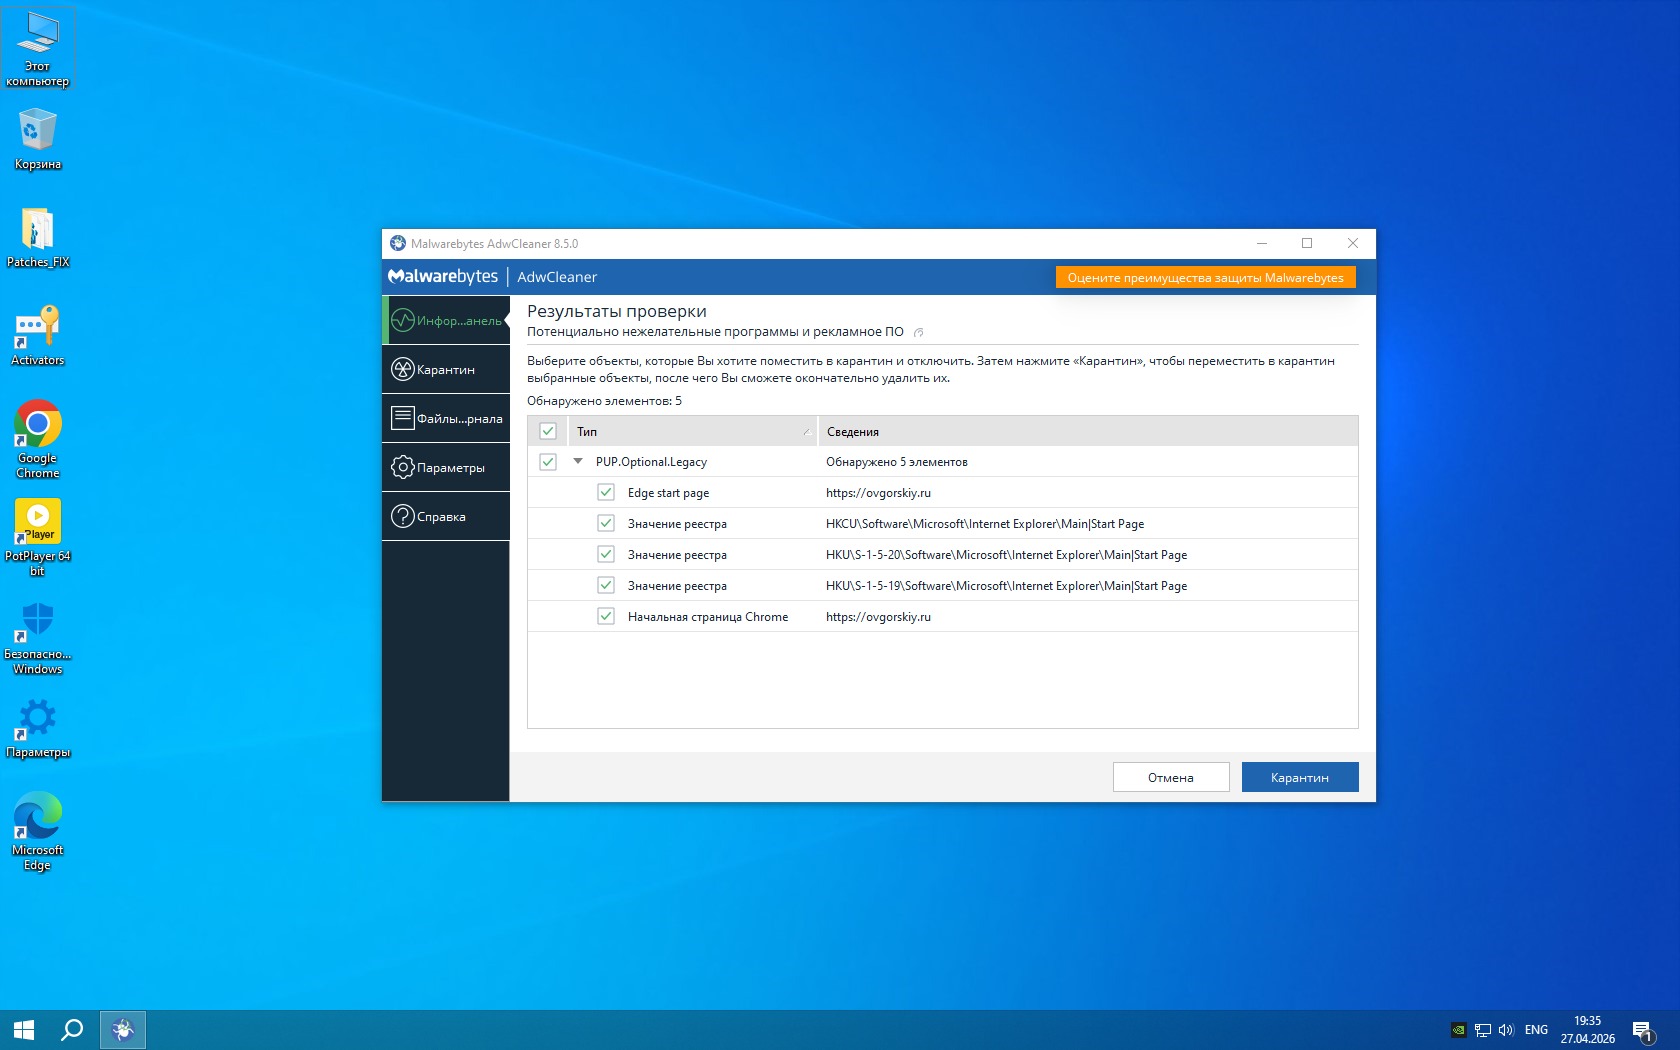Image resolution: width=1680 pixels, height=1050 pixels.
Task: Collapse the PUP.Optional.Legacy group
Action: (578, 462)
